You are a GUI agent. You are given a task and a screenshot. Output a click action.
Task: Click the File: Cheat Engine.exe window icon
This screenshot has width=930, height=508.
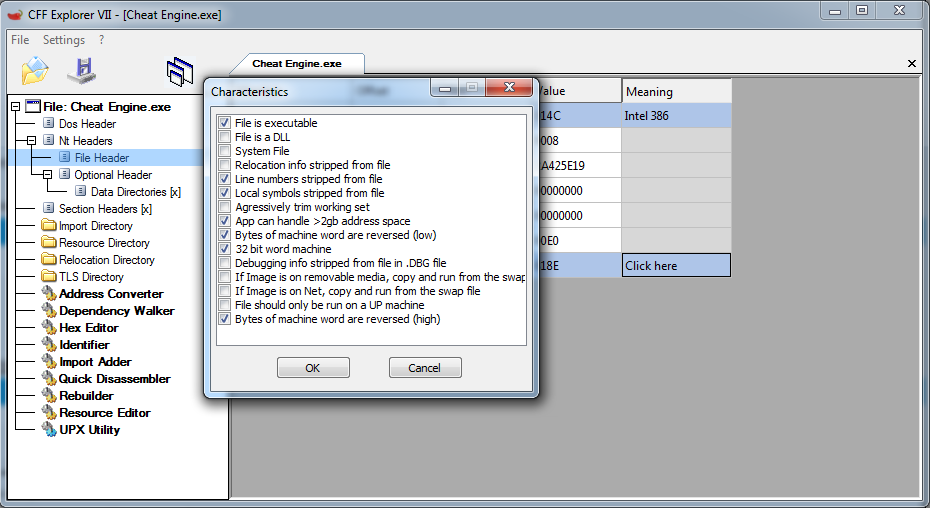click(33, 107)
